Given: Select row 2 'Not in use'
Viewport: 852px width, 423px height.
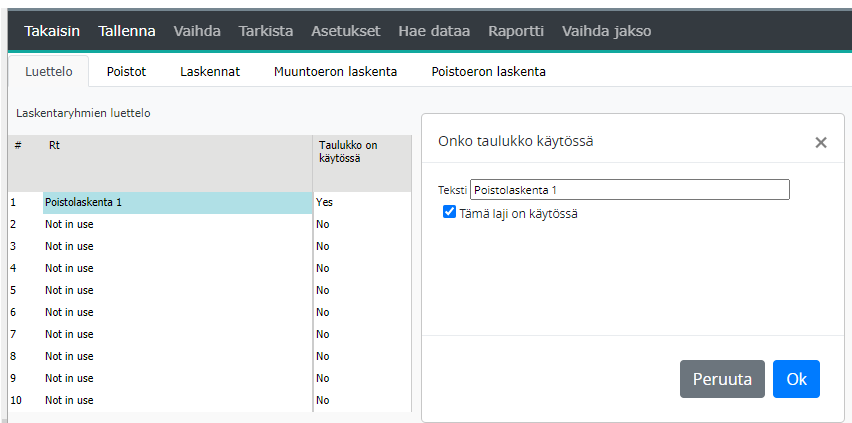Looking at the screenshot, I should 177,224.
